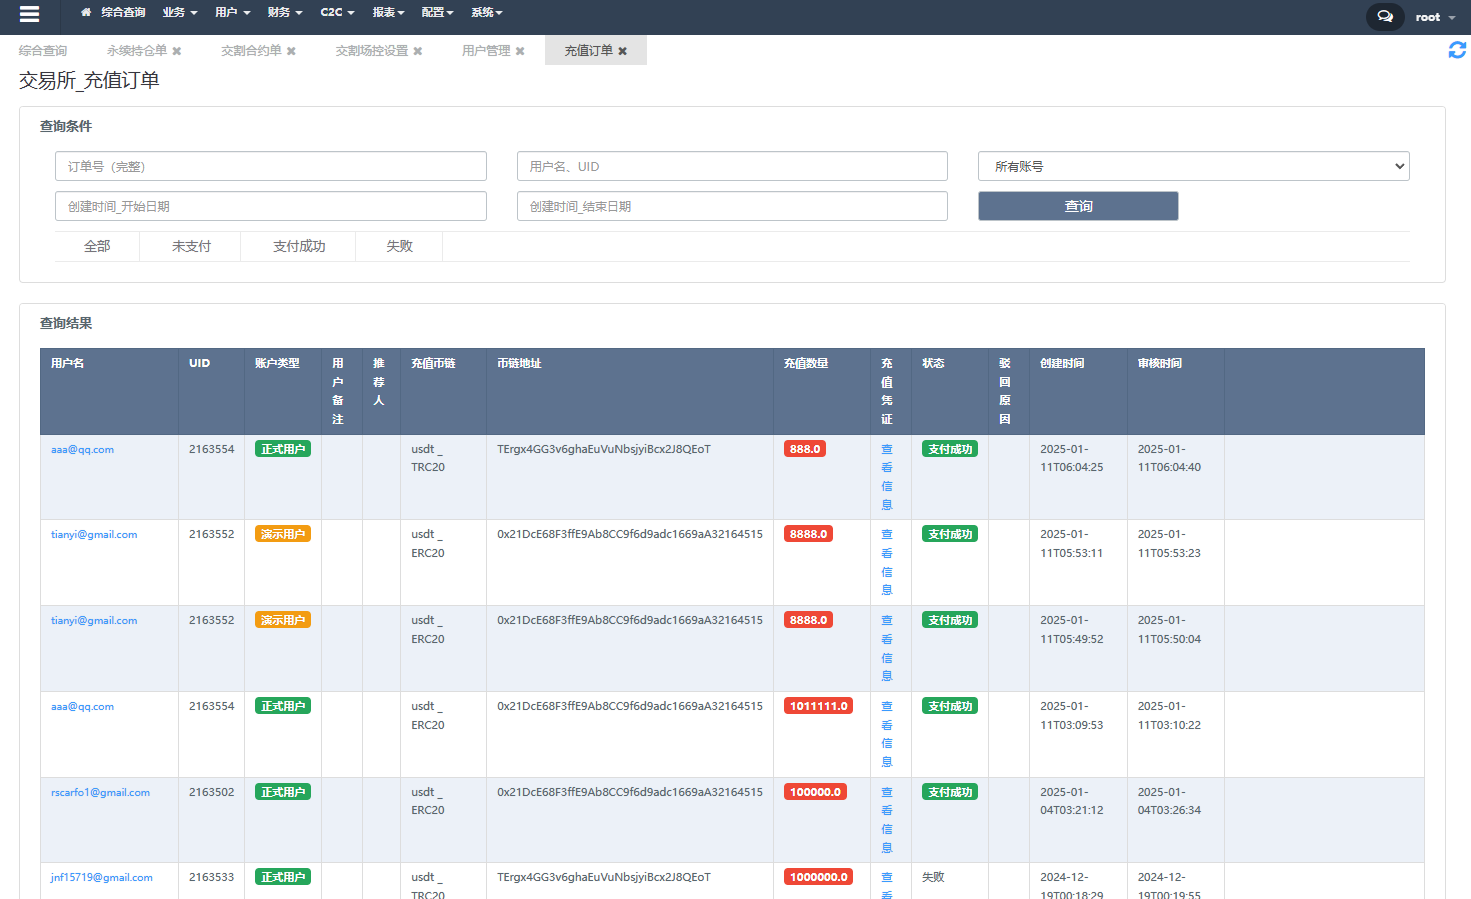Close the 用户管理 tab
Viewport: 1471px width, 899px height.
pyautogui.click(x=520, y=51)
